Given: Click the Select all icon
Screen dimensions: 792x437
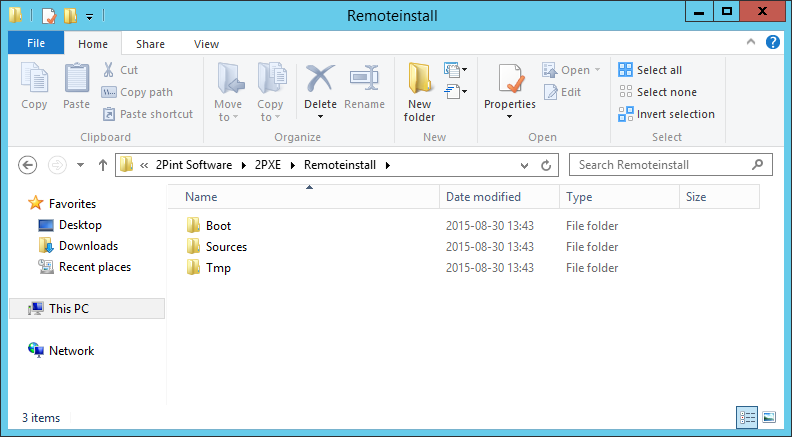Looking at the screenshot, I should click(626, 70).
